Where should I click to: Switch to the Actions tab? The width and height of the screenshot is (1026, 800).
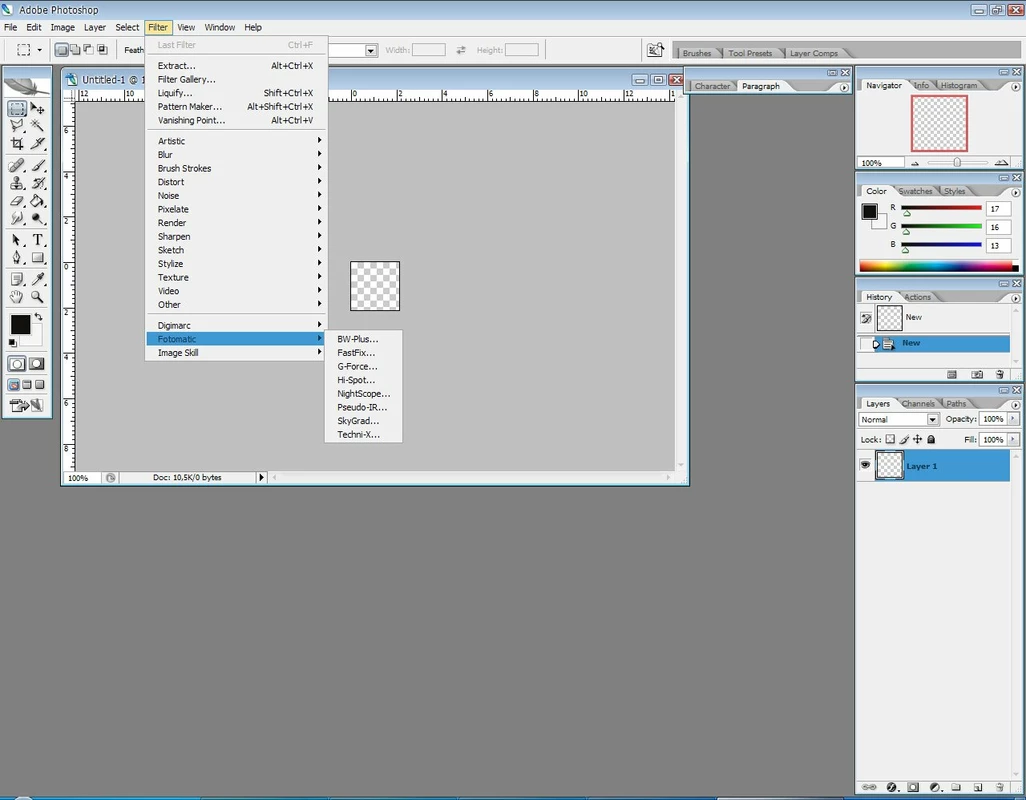click(917, 297)
